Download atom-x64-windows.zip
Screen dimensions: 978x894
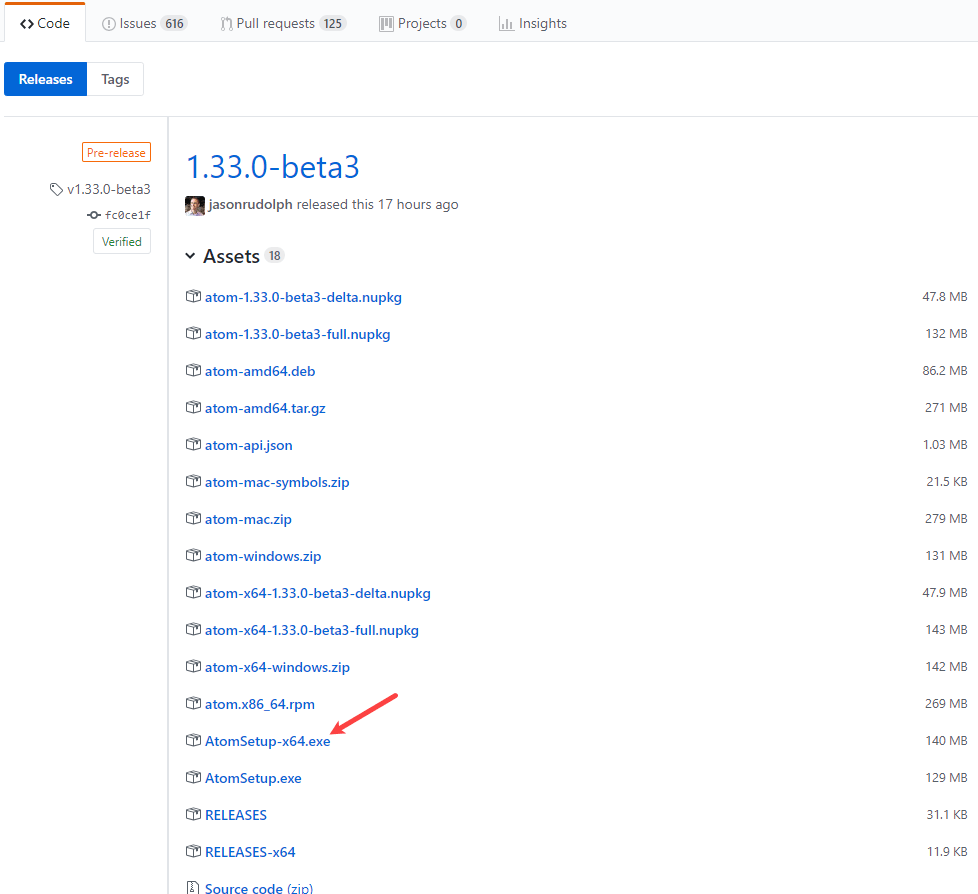[277, 668]
